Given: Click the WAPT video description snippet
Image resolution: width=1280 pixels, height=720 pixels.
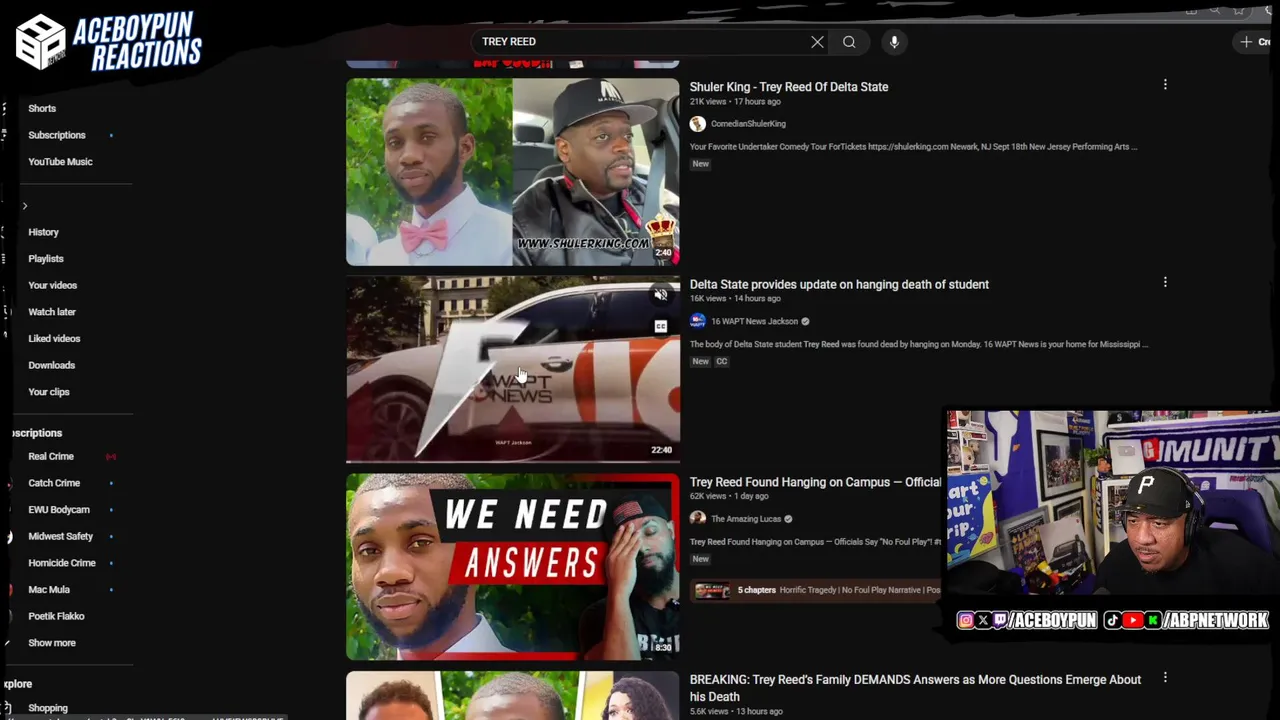Looking at the screenshot, I should [919, 344].
